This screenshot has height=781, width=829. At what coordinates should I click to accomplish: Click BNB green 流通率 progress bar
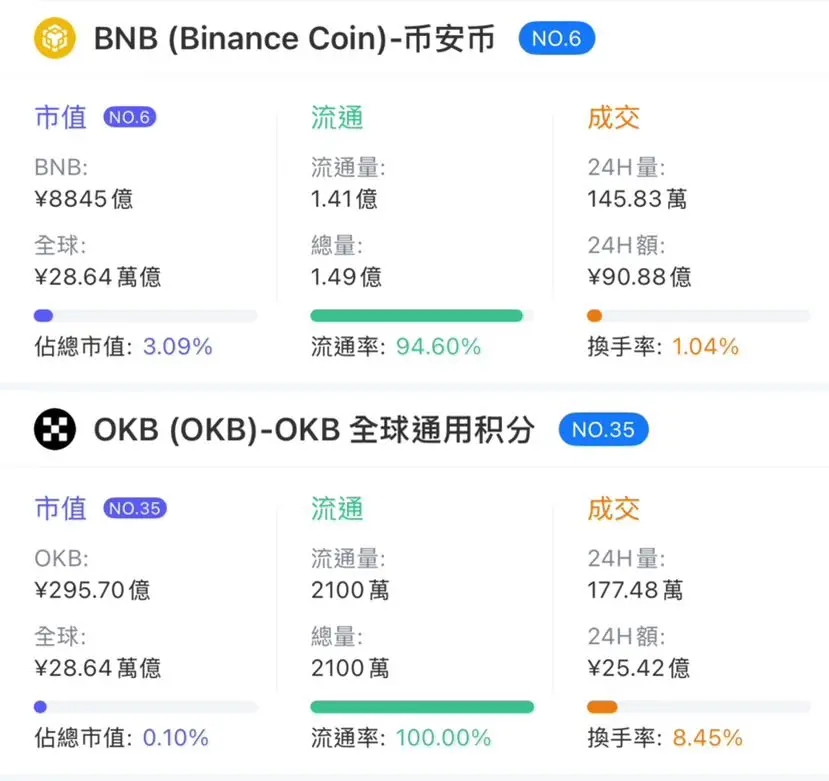pos(422,316)
